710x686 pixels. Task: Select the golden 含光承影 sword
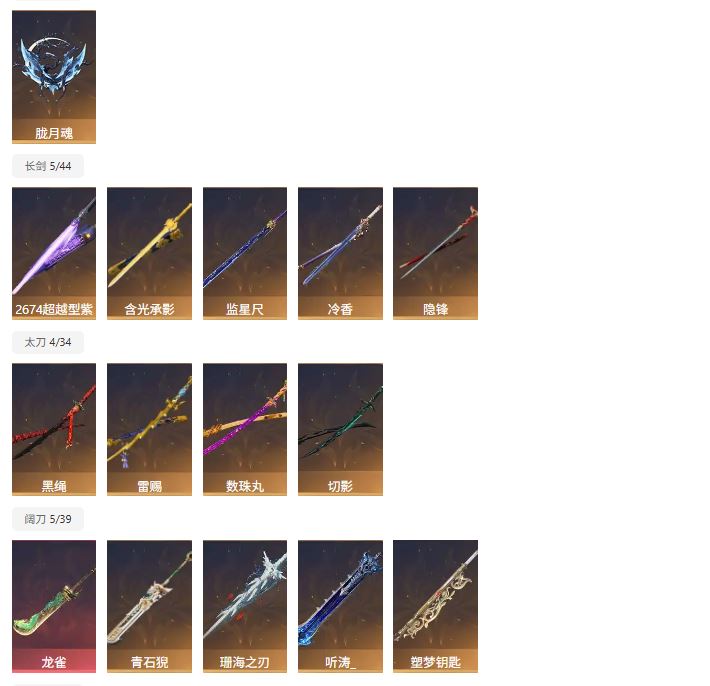149,253
